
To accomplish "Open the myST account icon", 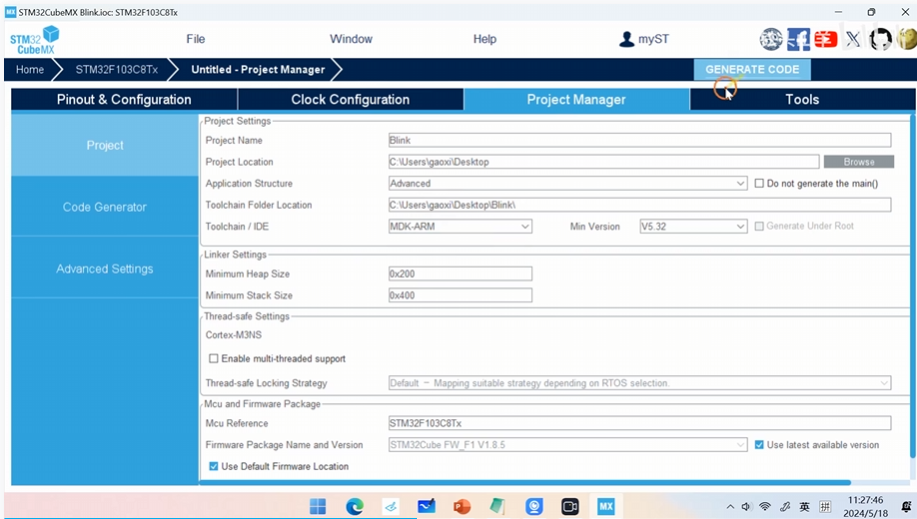I will 626,39.
